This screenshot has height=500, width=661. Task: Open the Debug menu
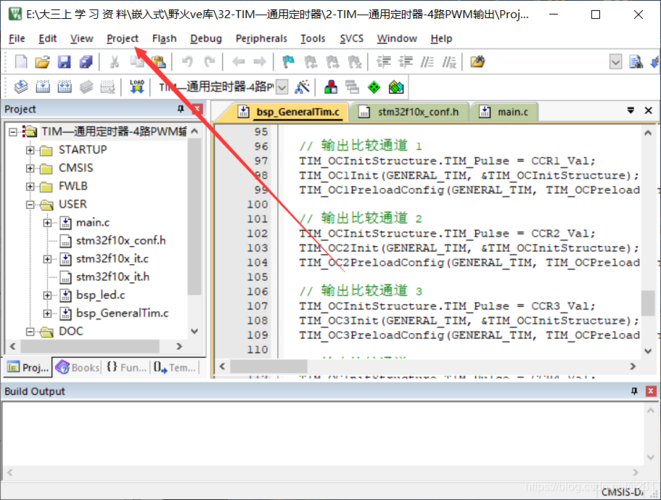pos(206,39)
